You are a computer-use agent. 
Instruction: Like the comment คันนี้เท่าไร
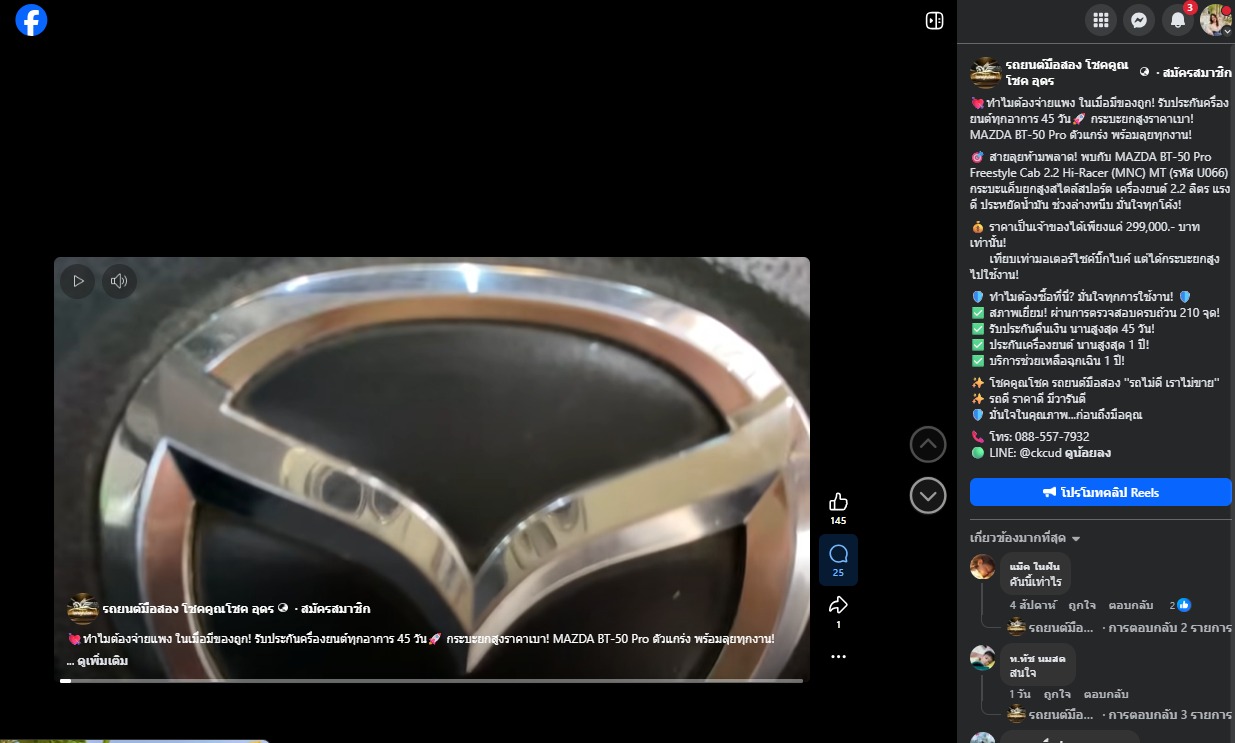click(1081, 605)
